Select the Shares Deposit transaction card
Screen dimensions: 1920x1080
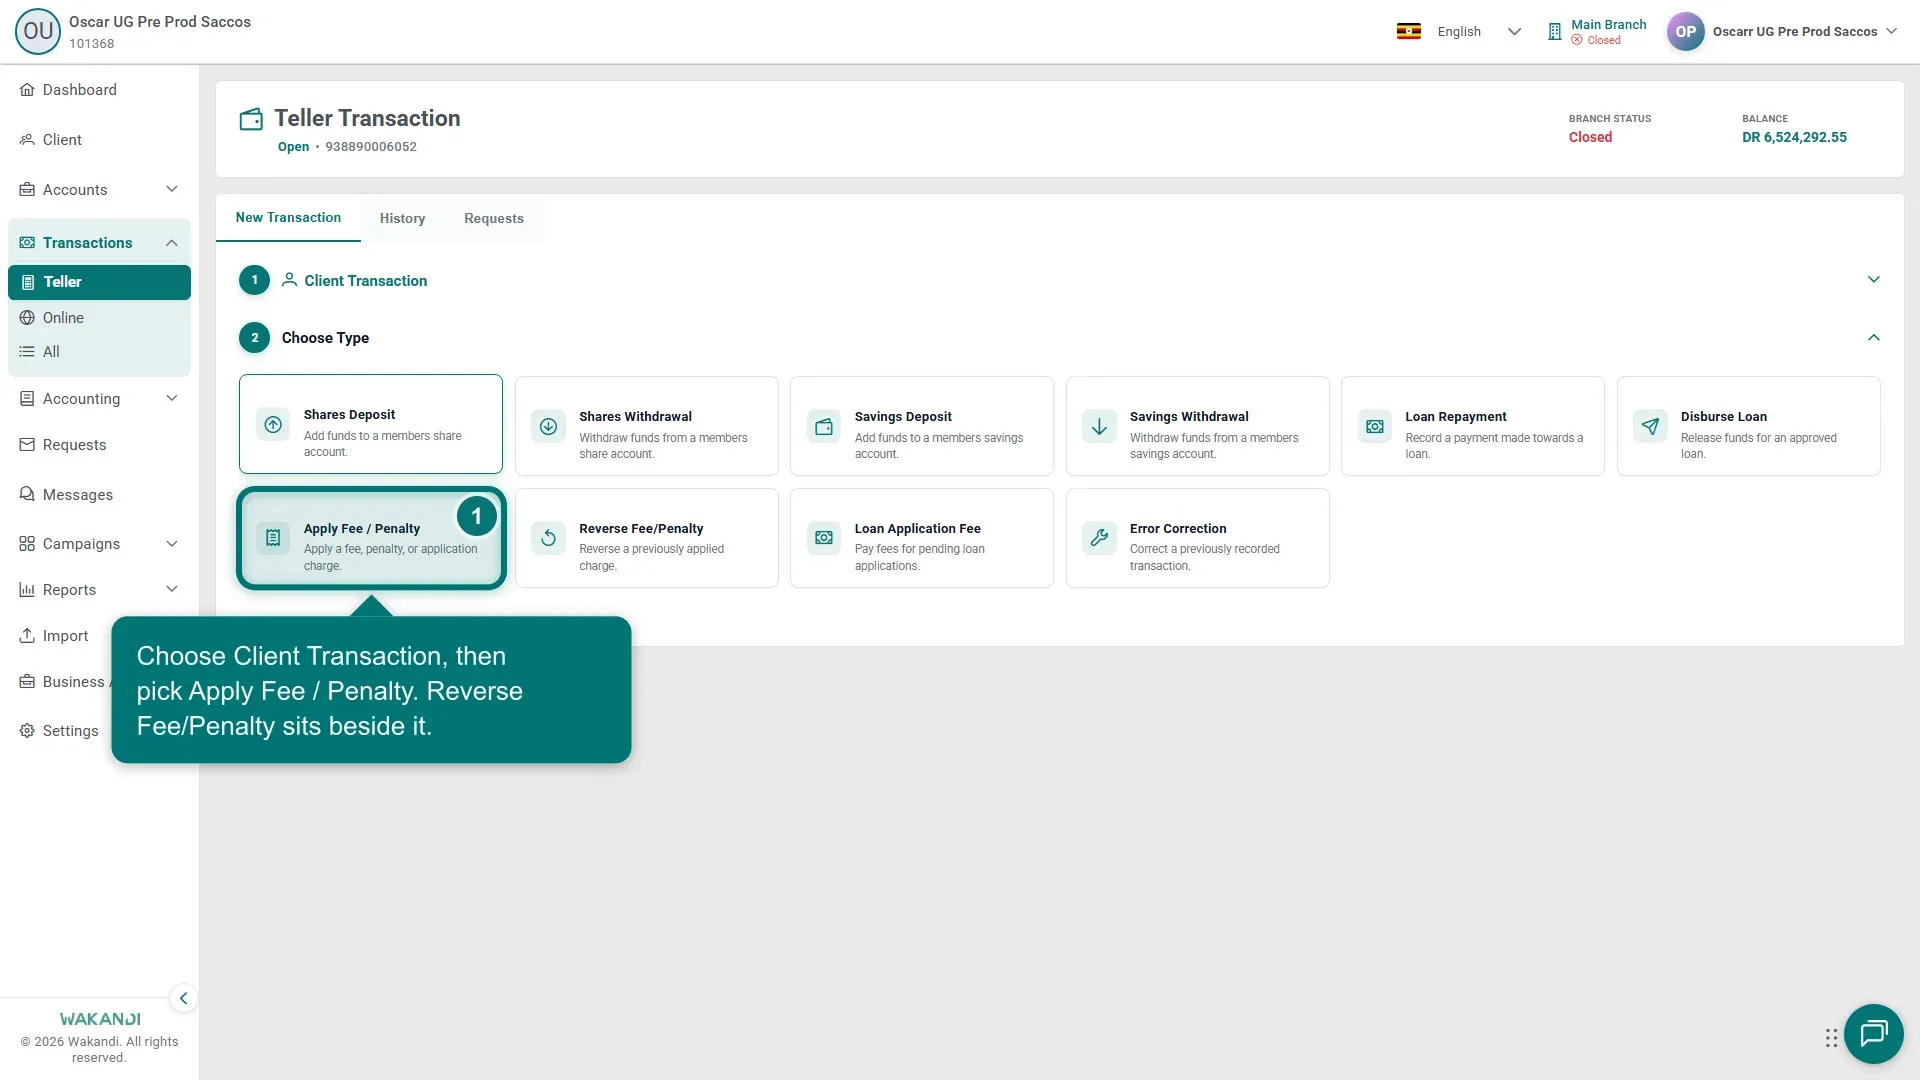(371, 424)
